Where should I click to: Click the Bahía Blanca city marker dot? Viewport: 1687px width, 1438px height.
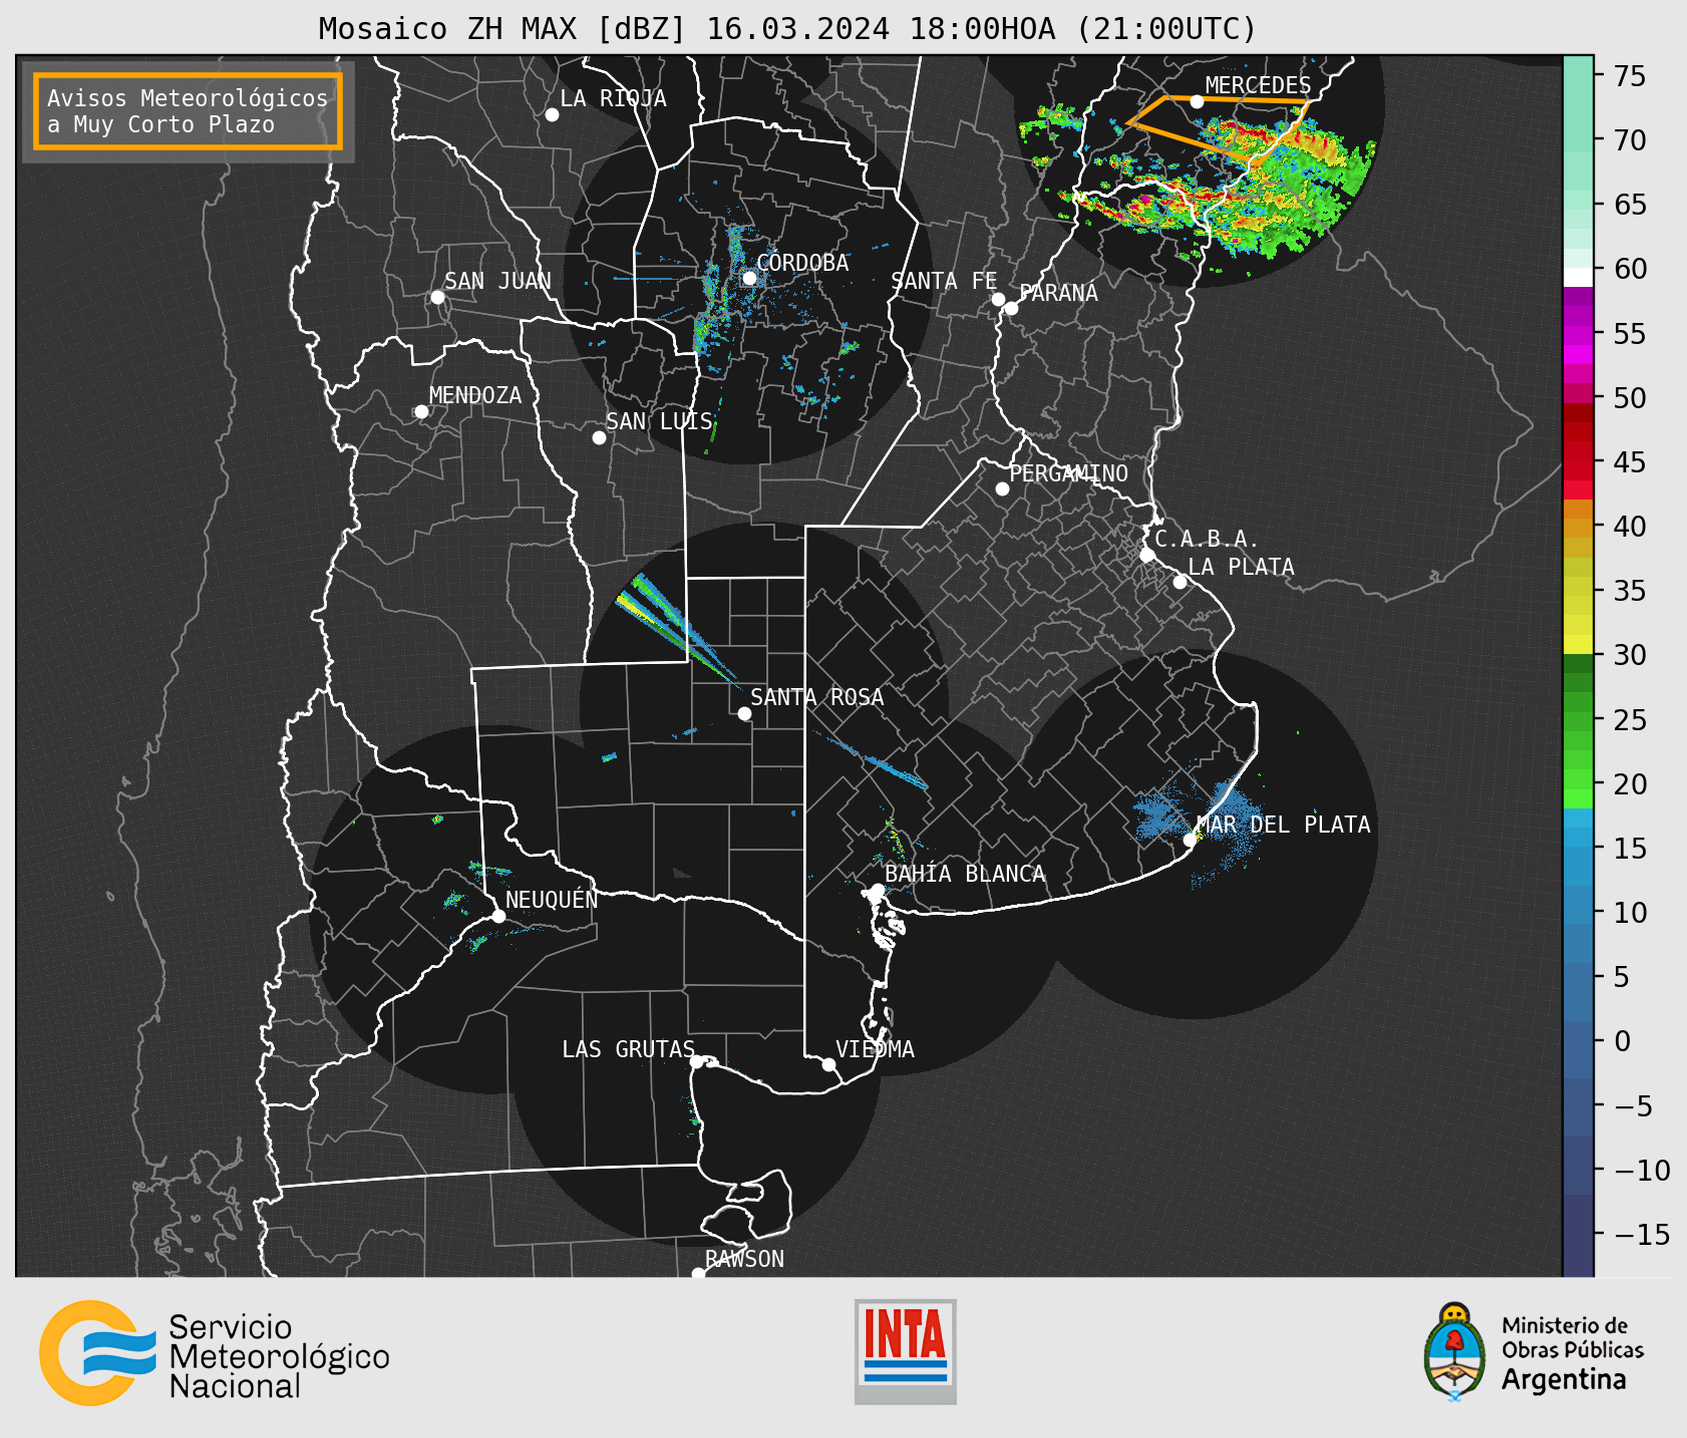[x=877, y=890]
